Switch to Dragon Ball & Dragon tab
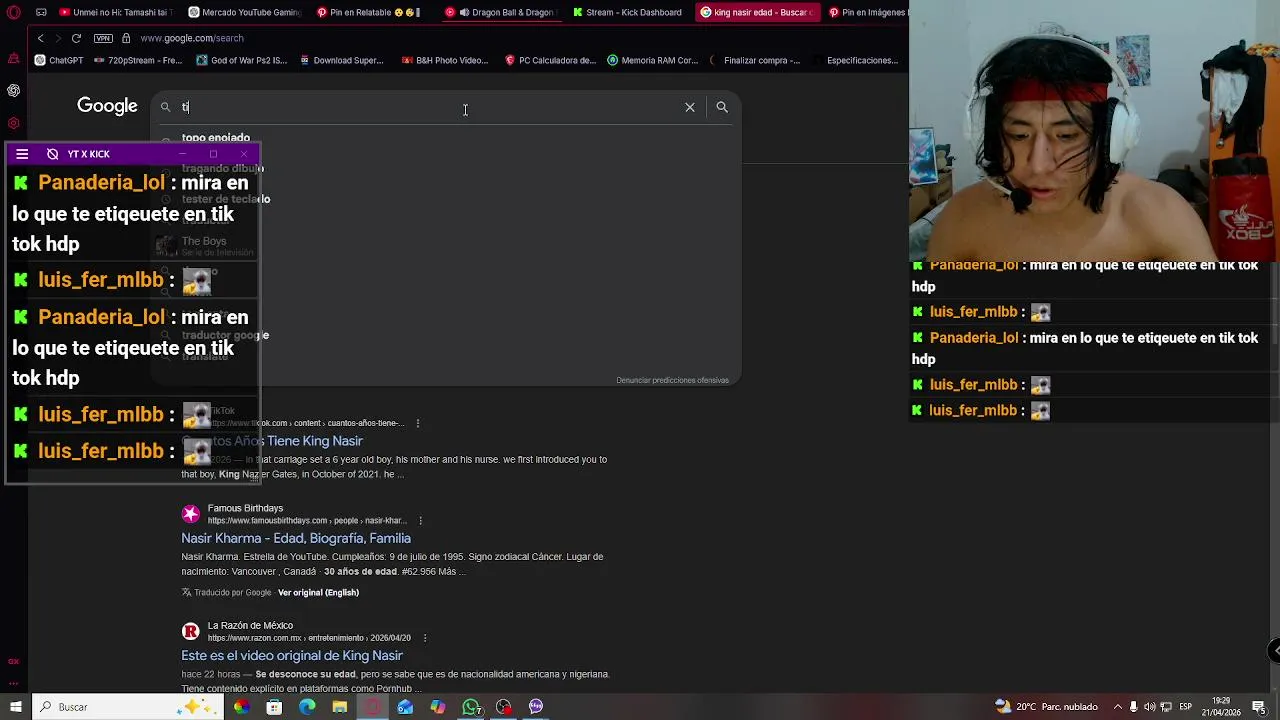 500,12
